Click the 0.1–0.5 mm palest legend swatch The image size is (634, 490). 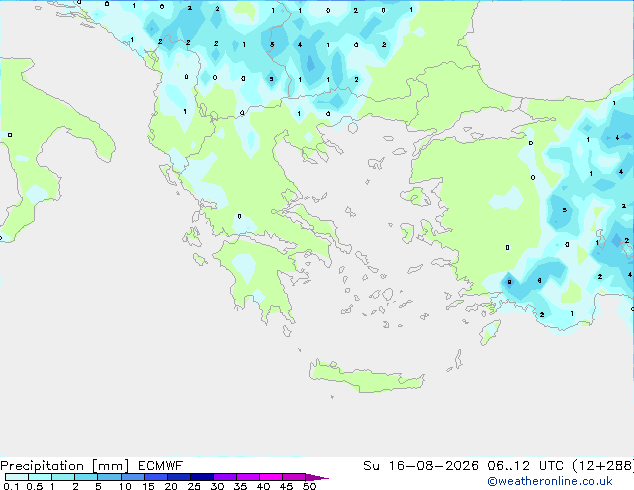(17, 477)
